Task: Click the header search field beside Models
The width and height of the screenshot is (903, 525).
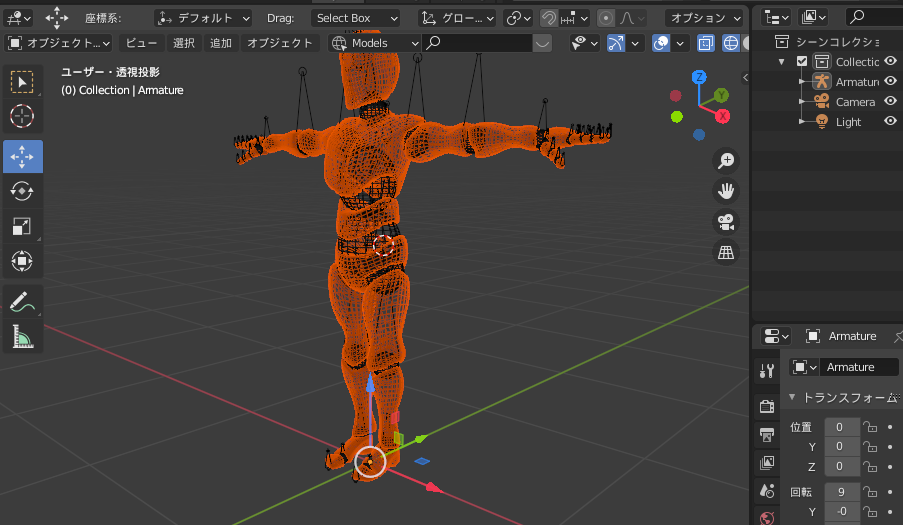Action: (x=477, y=43)
